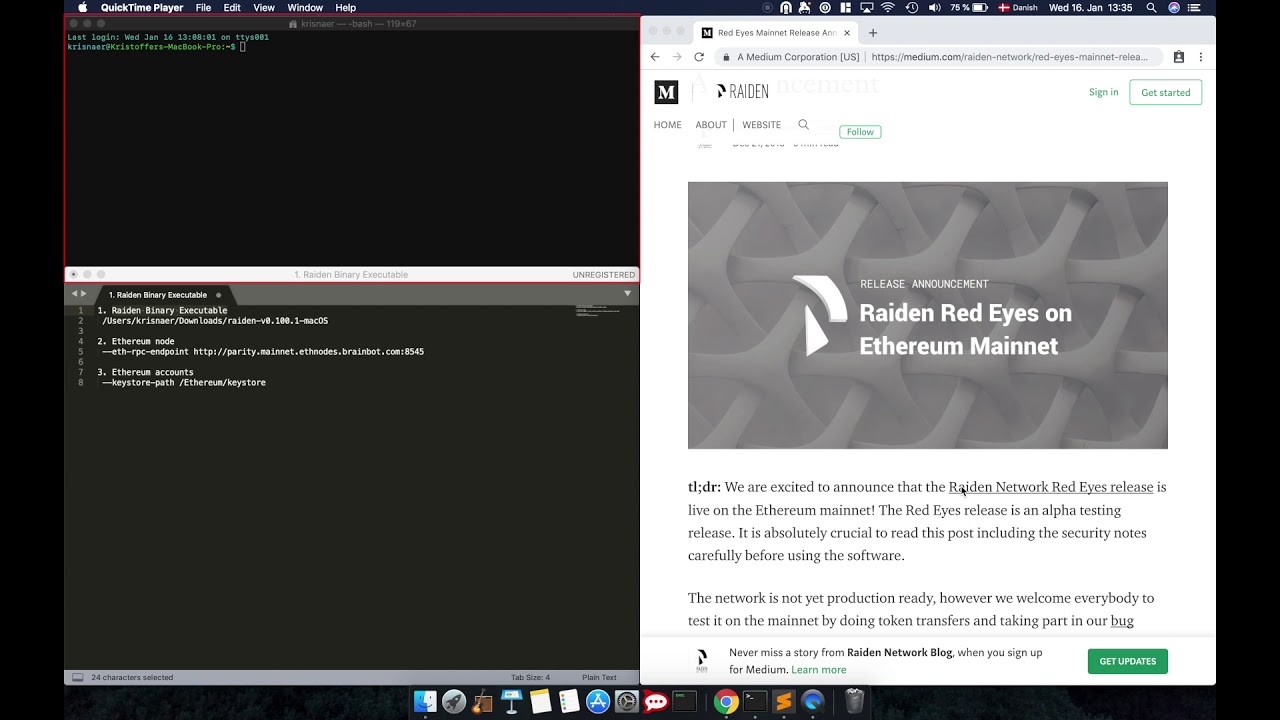
Task: Open the Raiden Network Red Eyes release link
Action: [x=1051, y=487]
